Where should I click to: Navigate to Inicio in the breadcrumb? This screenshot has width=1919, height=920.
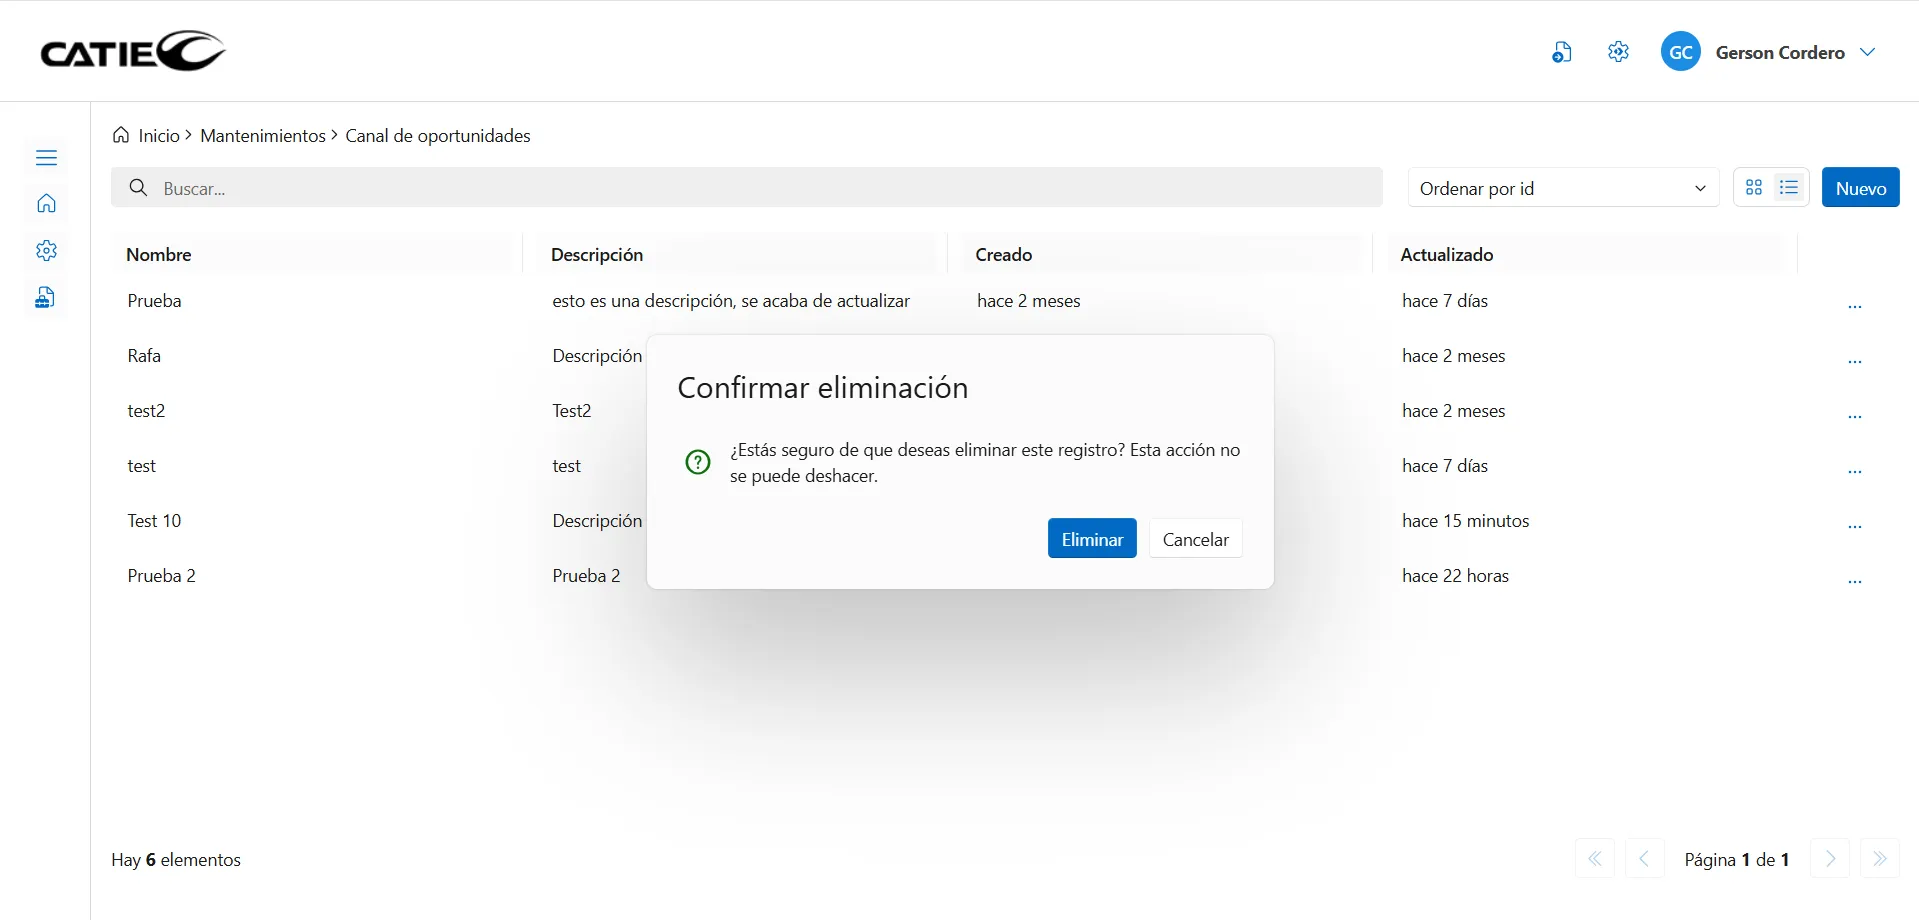tap(158, 136)
